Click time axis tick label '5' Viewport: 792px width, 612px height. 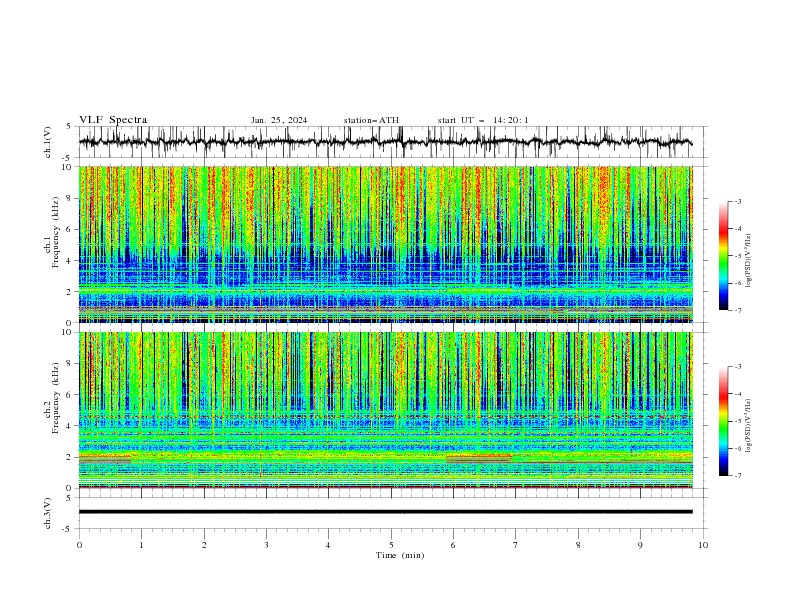pos(391,545)
